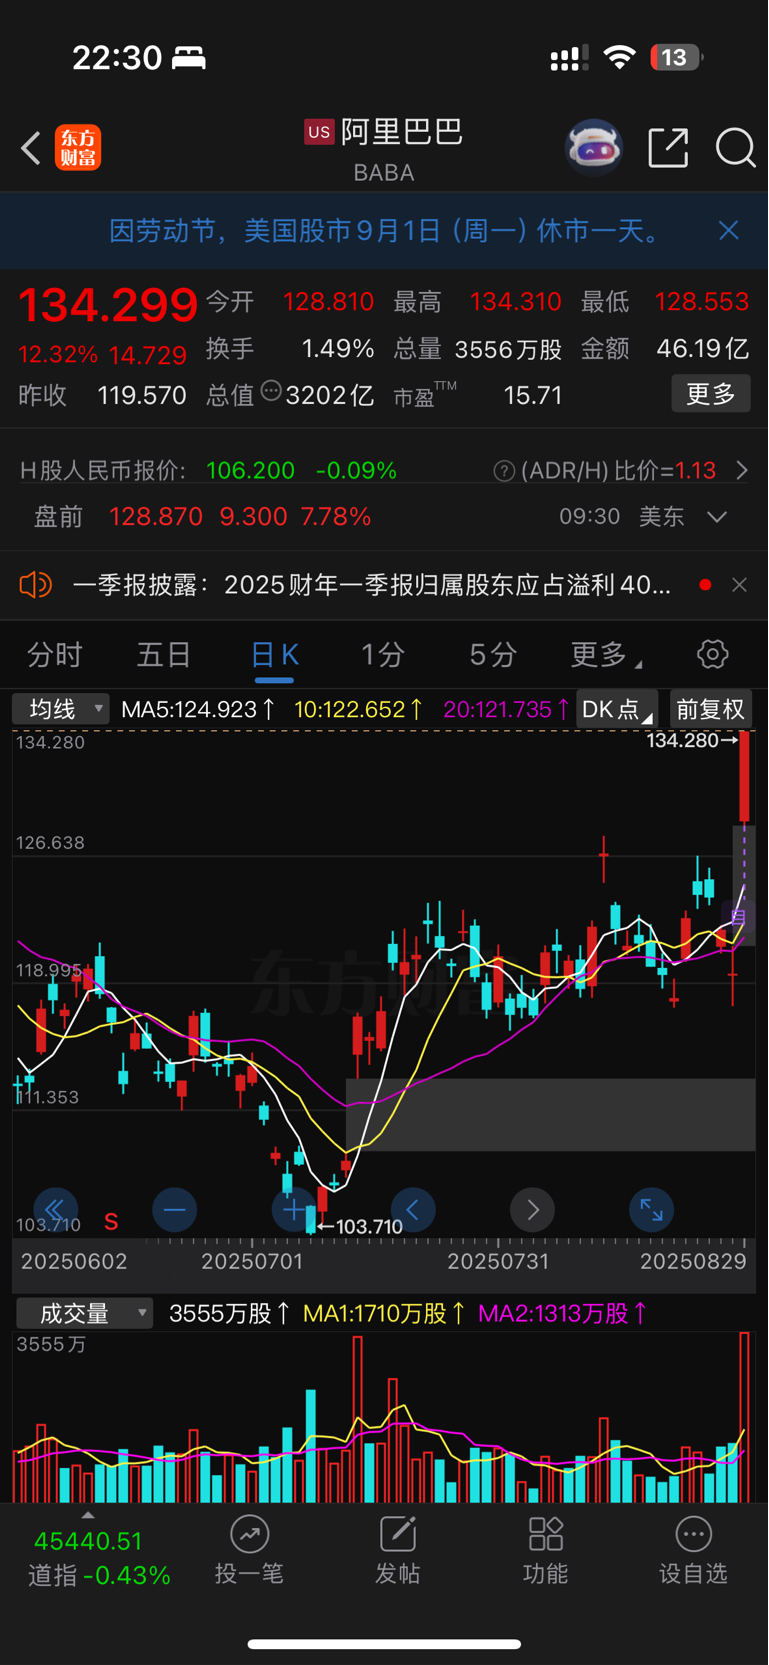This screenshot has width=769, height=1665.
Task: Open the 成交量 indicator dropdown
Action: coord(84,1313)
